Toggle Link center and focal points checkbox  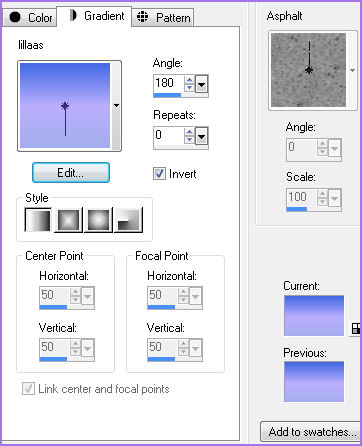click(28, 389)
